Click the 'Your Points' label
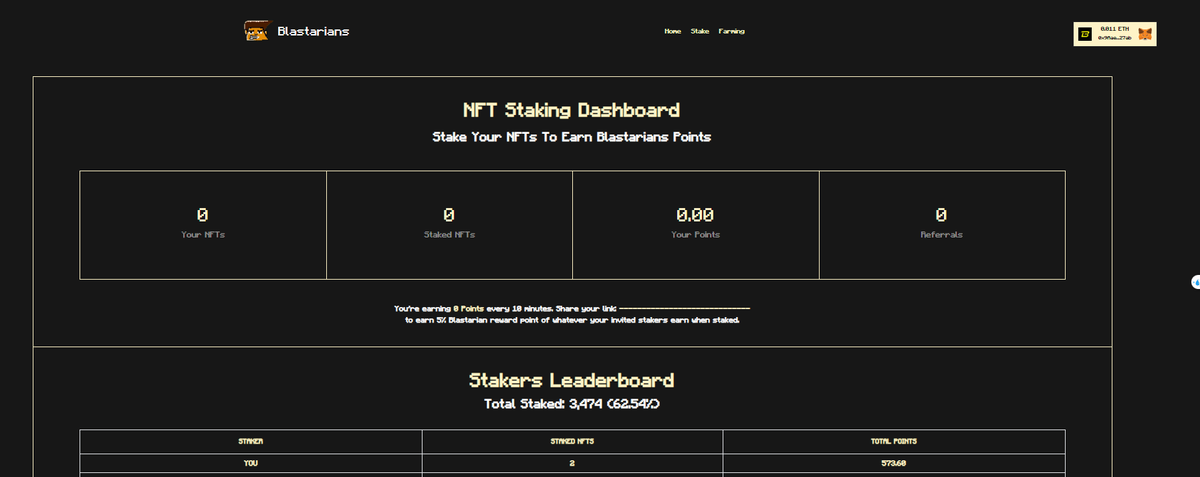Screen dimensions: 1200x477 [695, 235]
